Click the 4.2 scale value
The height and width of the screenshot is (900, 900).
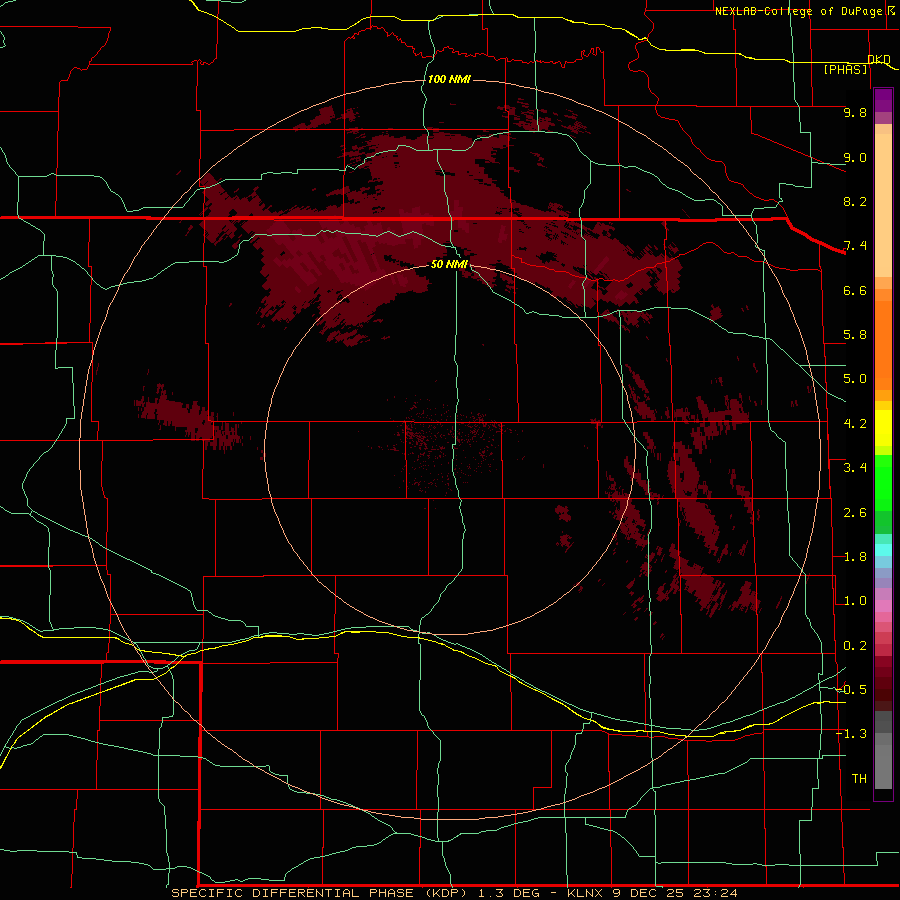pyautogui.click(x=855, y=424)
